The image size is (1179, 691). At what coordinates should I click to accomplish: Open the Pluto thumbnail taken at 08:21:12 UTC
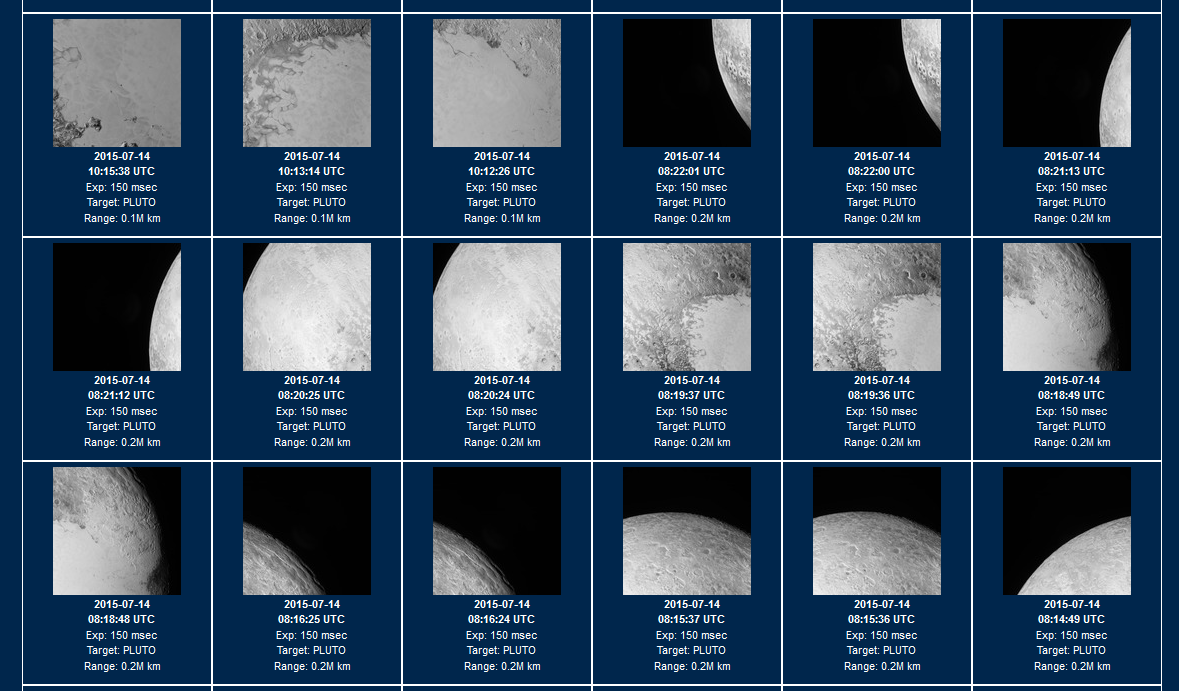pyautogui.click(x=117, y=307)
